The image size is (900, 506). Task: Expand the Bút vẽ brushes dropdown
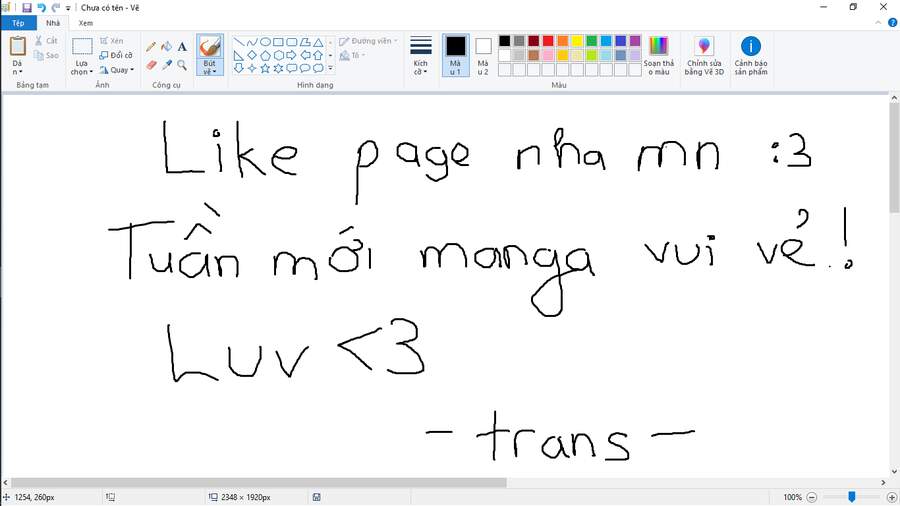click(210, 72)
